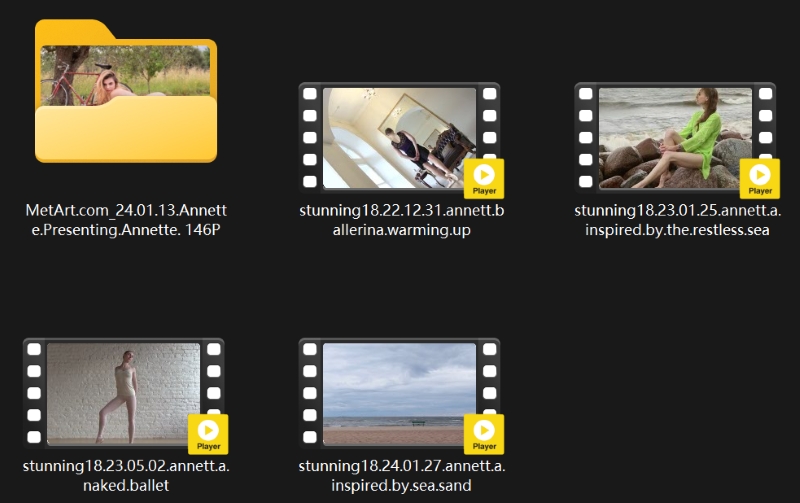Click the empty area right of the sea.sand video
The width and height of the screenshot is (800, 503).
[x=670, y=400]
